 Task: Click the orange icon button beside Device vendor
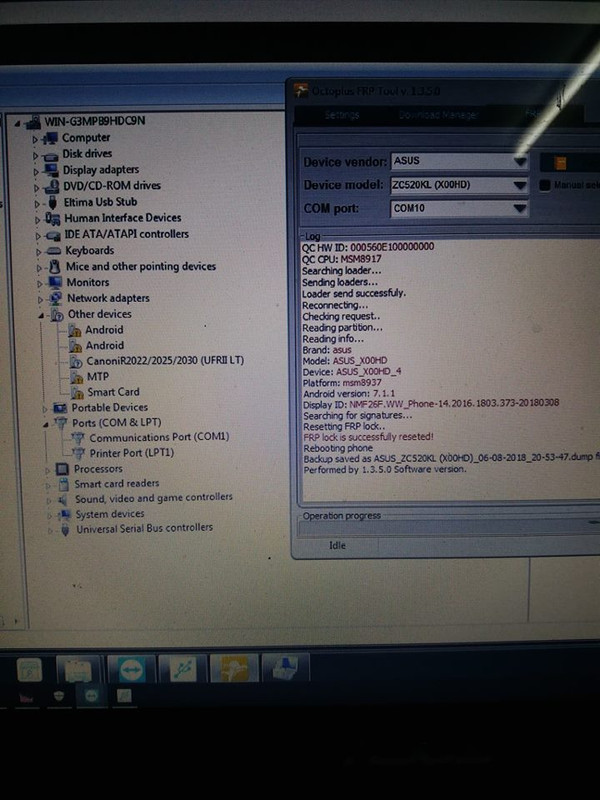click(560, 163)
